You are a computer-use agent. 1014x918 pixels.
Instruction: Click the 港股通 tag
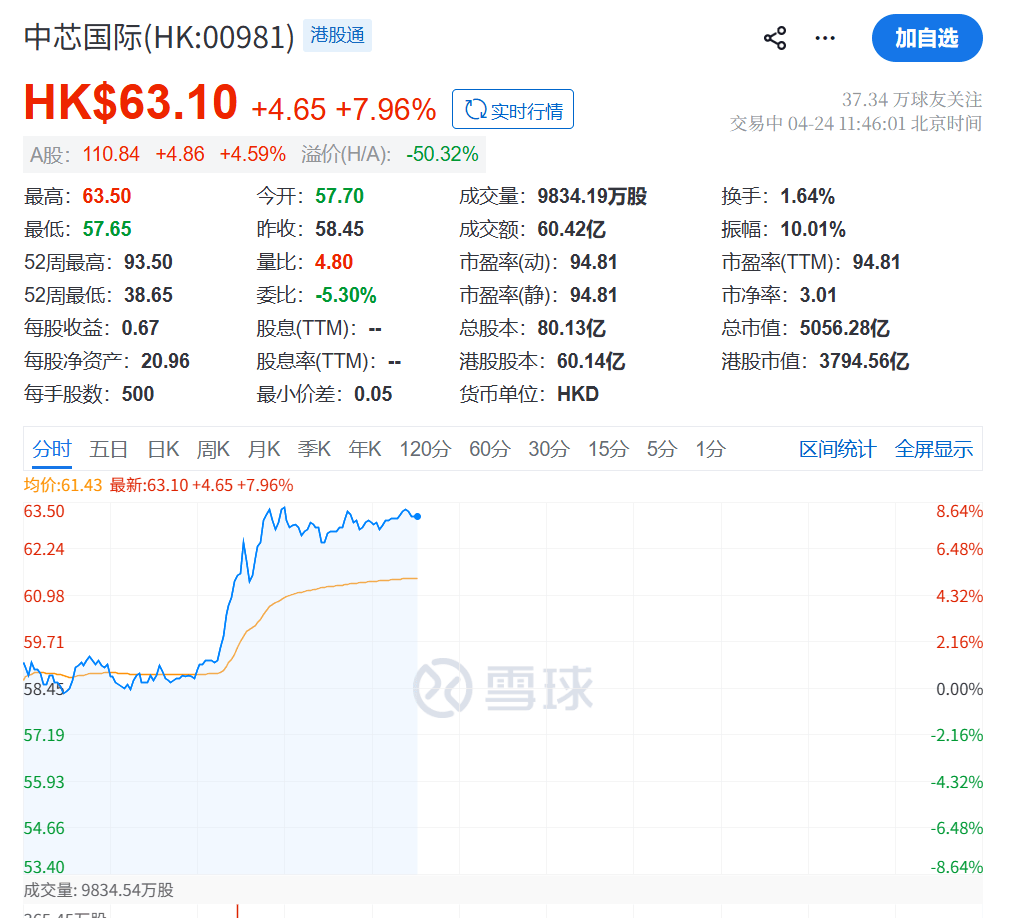337,36
